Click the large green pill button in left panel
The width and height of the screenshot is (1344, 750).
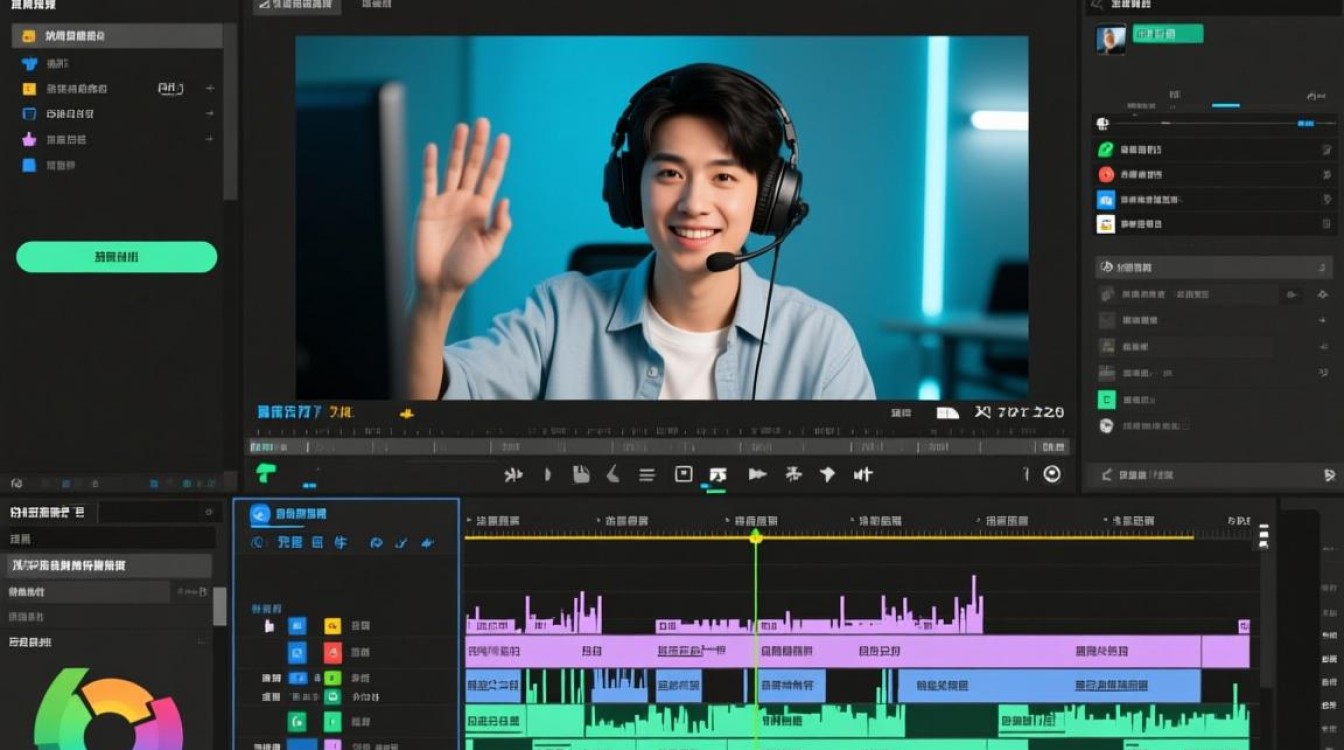116,257
